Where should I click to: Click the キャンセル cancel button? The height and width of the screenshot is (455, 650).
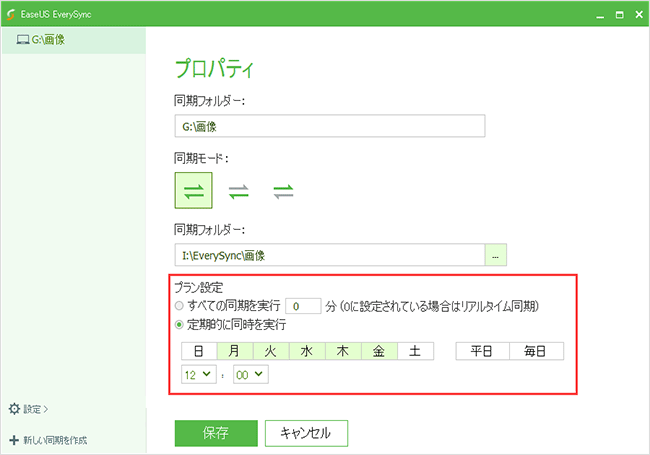click(306, 433)
